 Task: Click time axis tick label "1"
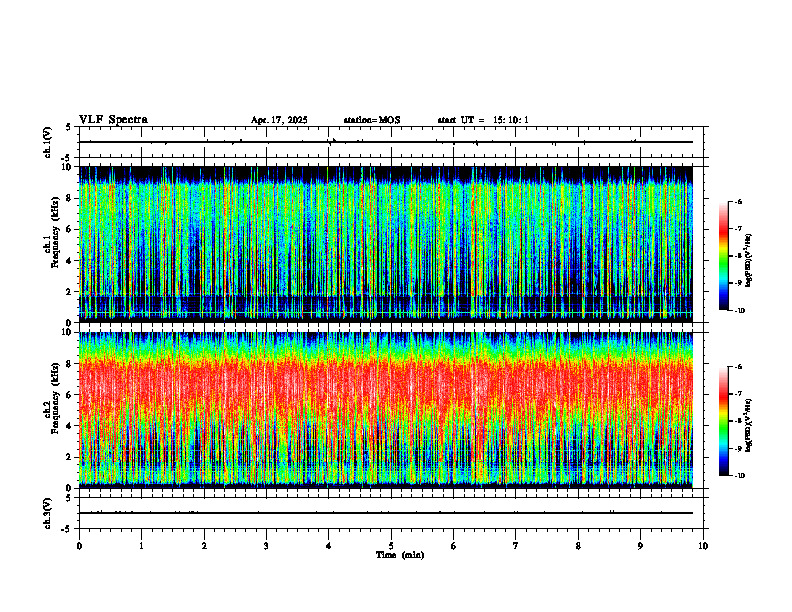pos(142,546)
